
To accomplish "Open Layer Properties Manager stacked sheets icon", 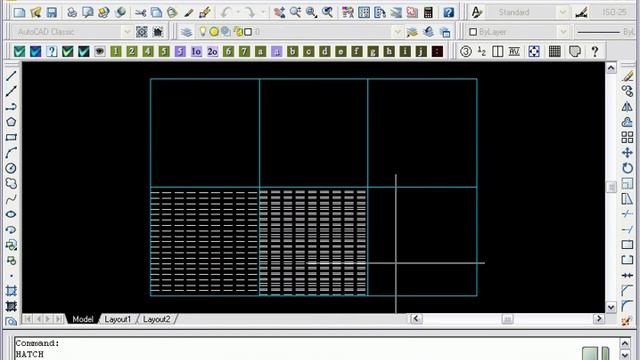I will coord(187,32).
